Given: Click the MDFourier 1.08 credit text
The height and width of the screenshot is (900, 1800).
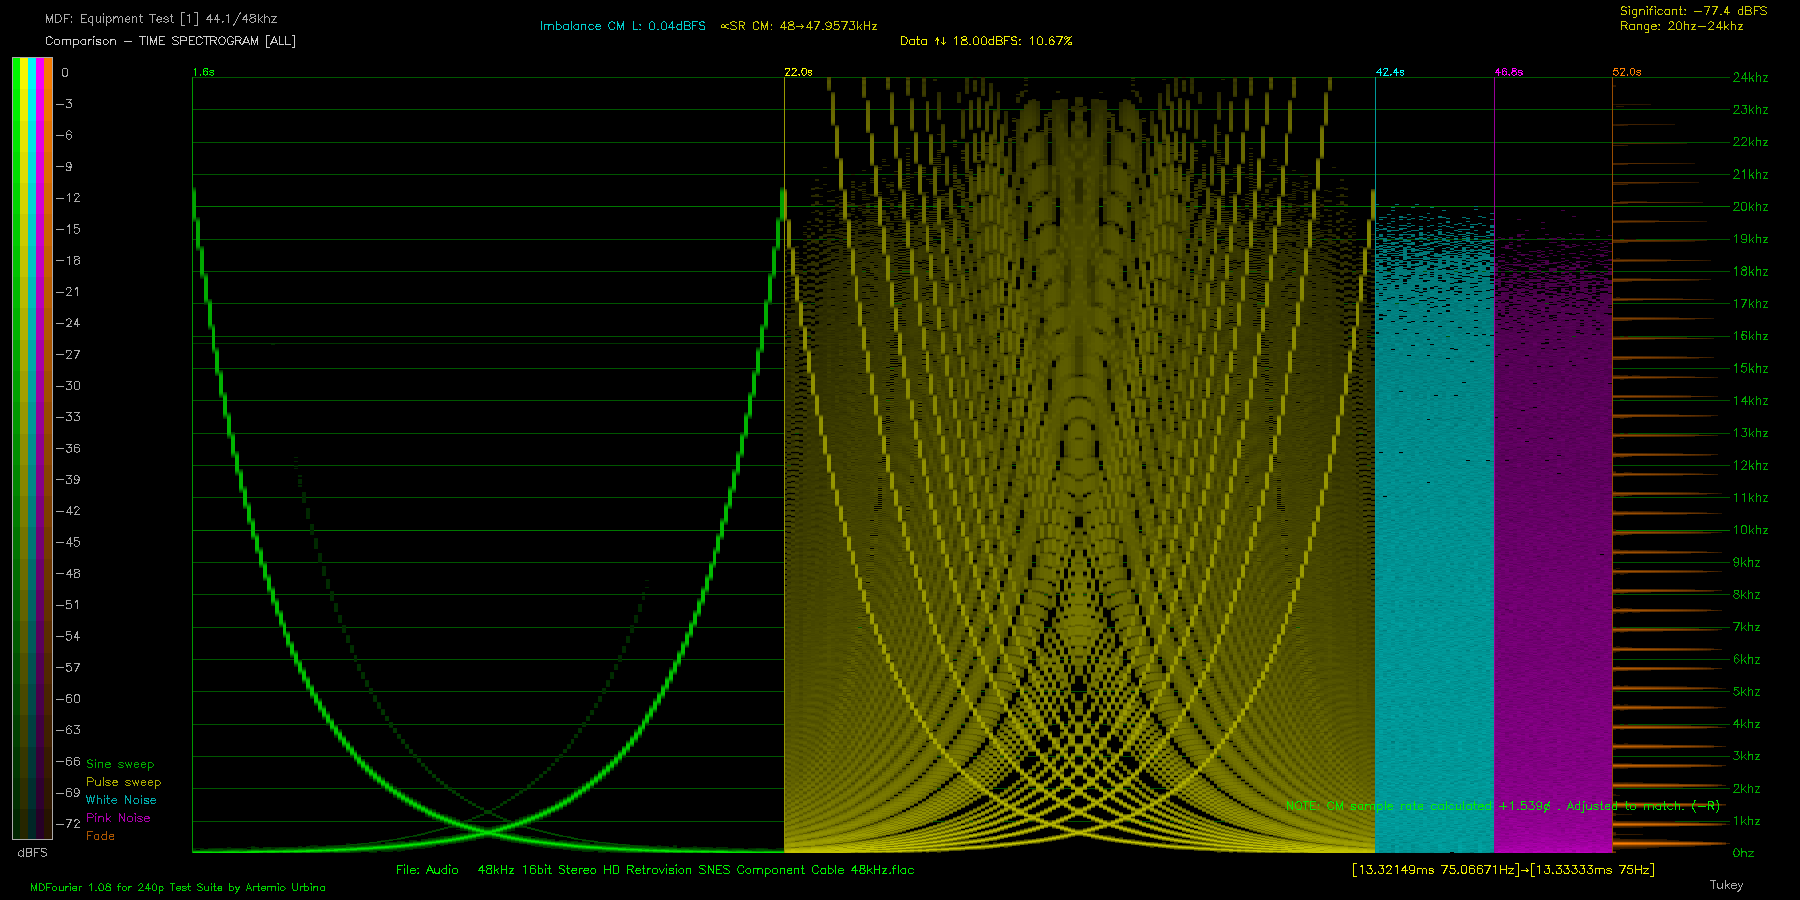Looking at the screenshot, I should 178,888.
